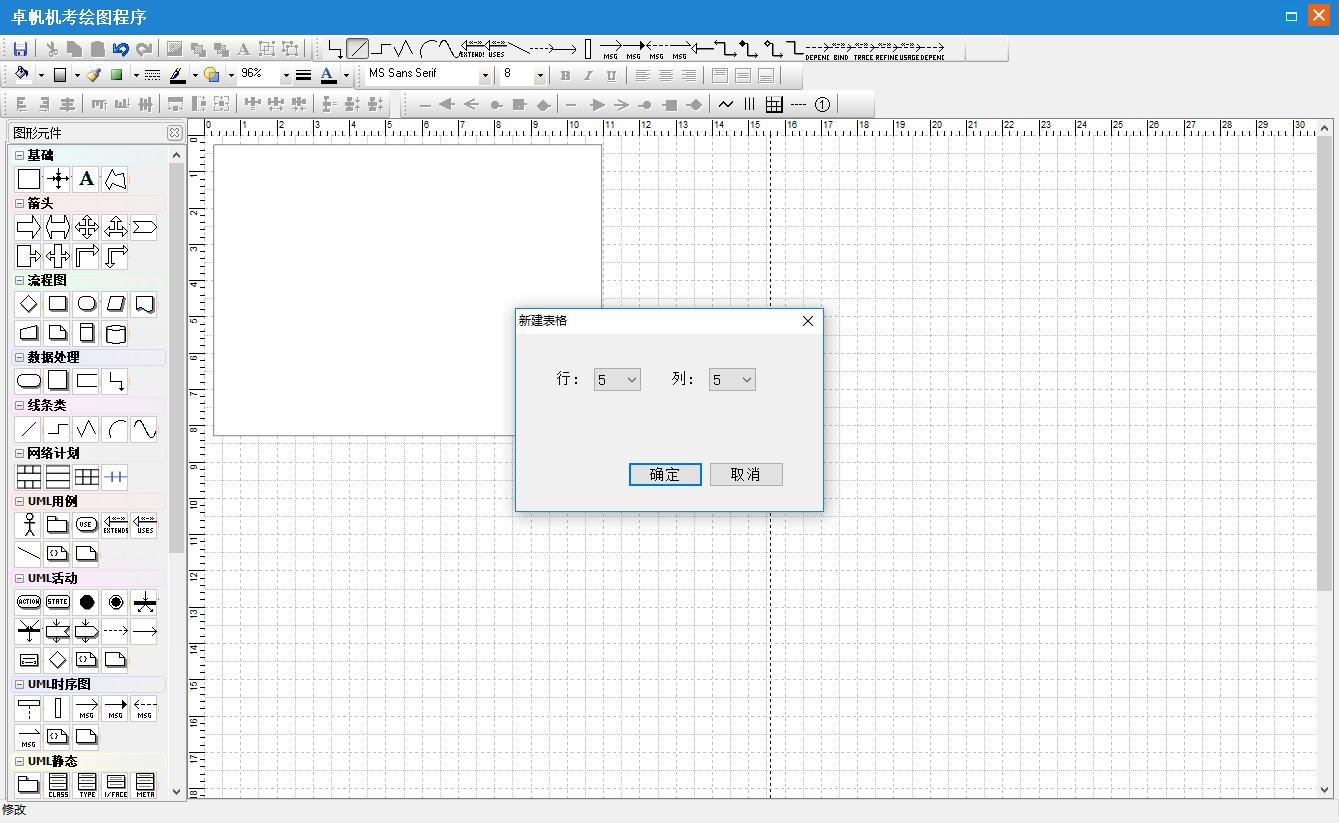Image resolution: width=1339 pixels, height=823 pixels.
Task: Select the EXTENDS arrow in UML用例
Action: (116, 525)
